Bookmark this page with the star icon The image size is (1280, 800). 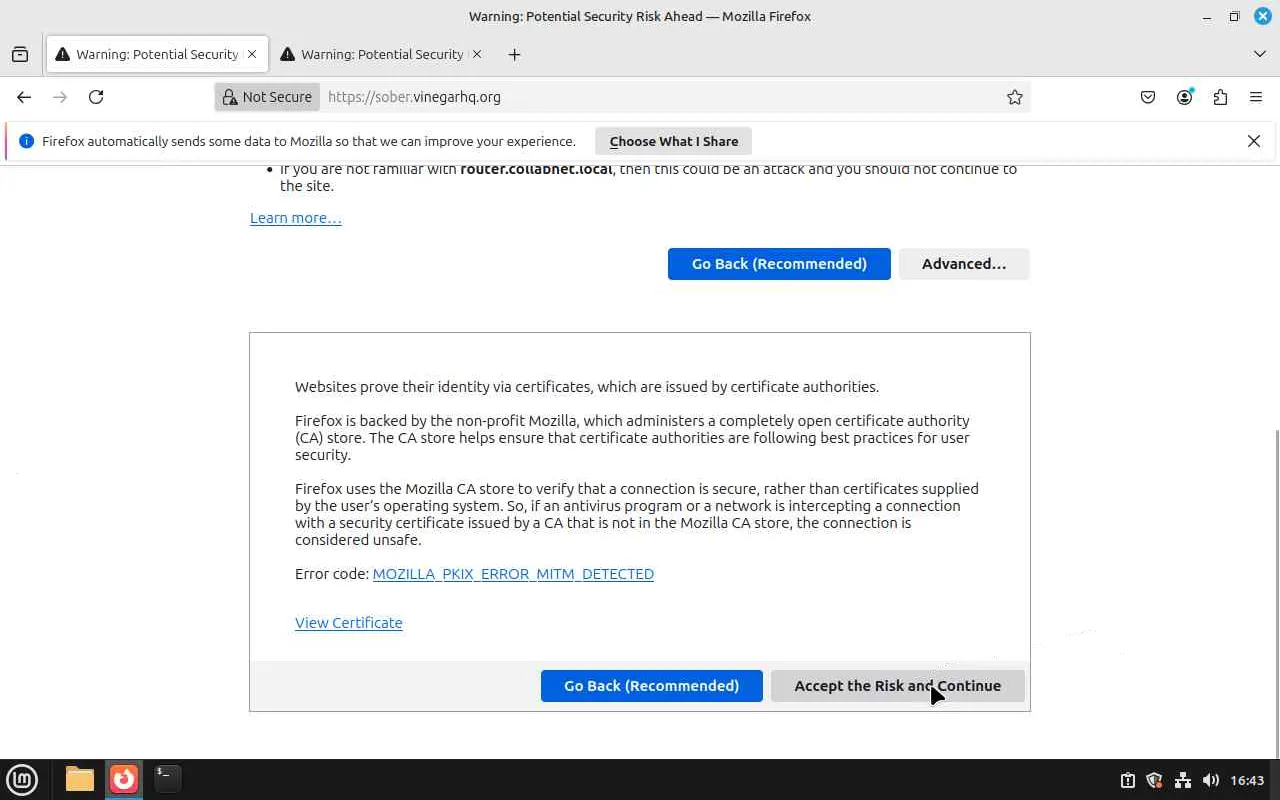tap(1014, 97)
